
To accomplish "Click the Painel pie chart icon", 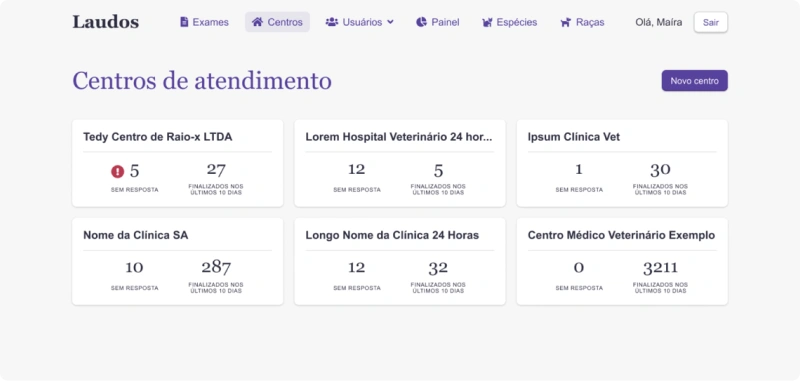I will point(421,22).
